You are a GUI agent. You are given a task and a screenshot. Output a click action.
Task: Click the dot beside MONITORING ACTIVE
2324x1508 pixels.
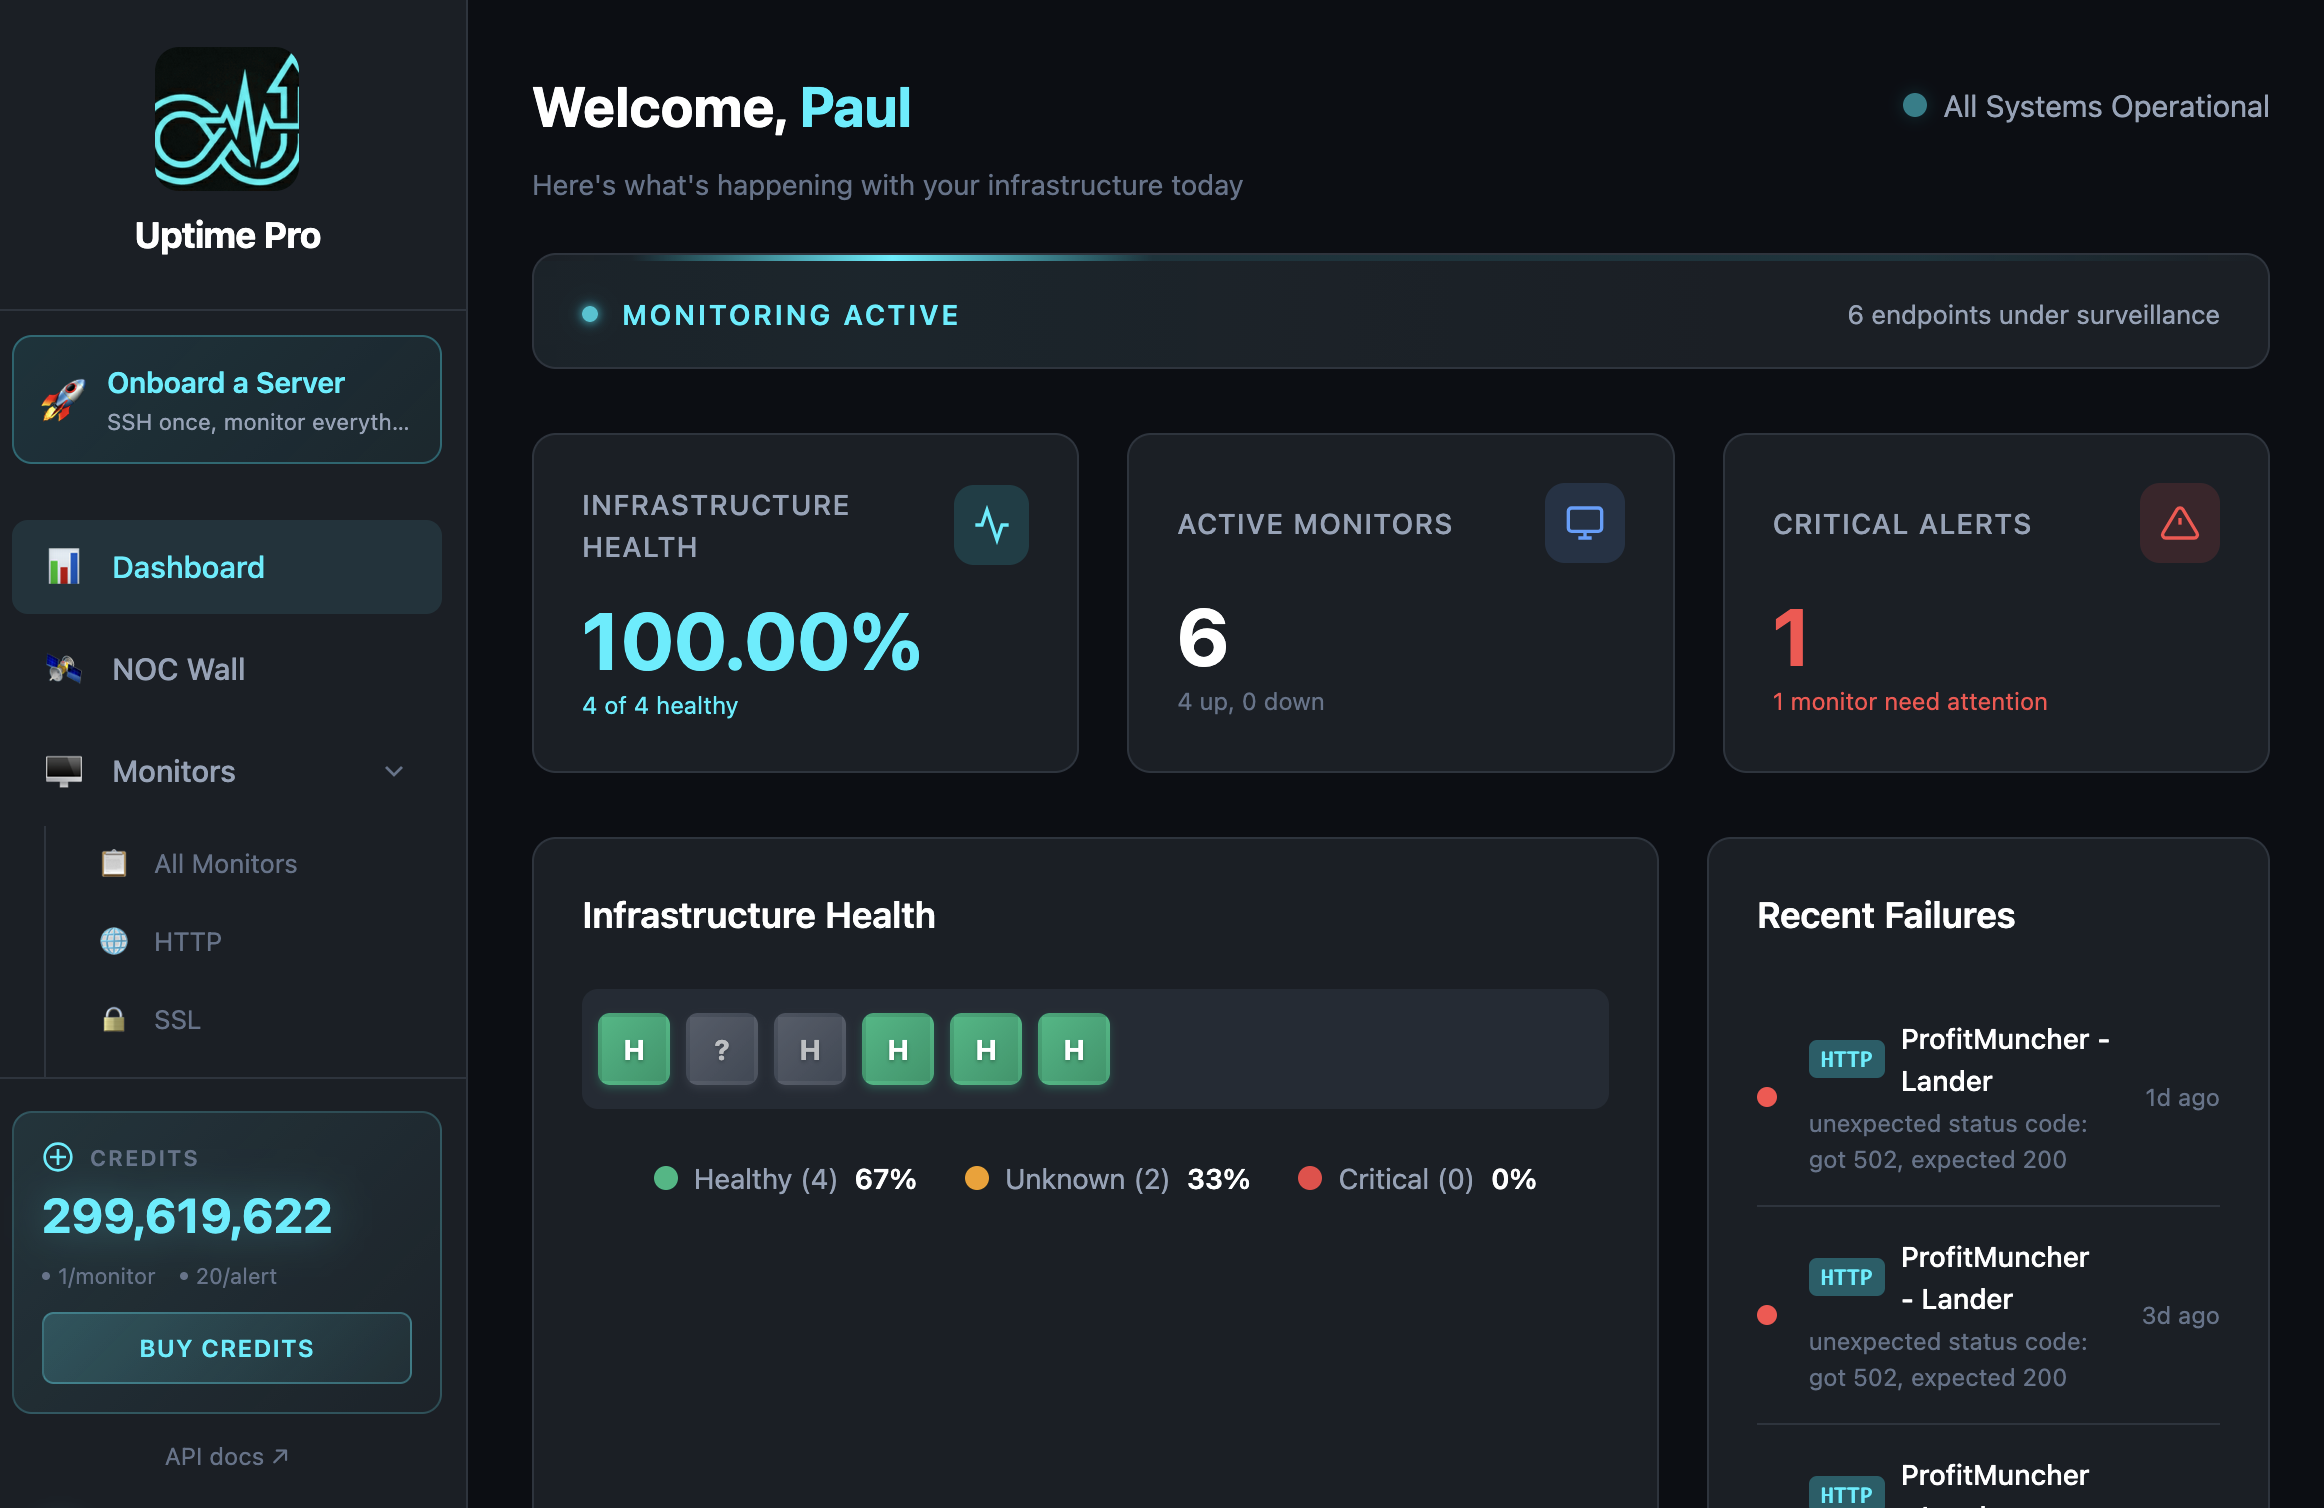[590, 314]
